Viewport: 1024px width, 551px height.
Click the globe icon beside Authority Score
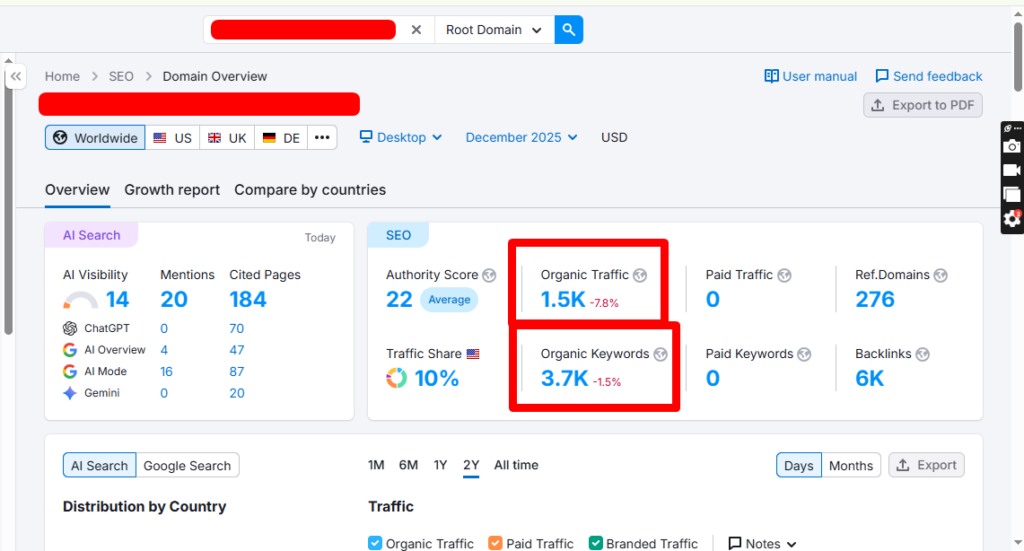tap(489, 275)
